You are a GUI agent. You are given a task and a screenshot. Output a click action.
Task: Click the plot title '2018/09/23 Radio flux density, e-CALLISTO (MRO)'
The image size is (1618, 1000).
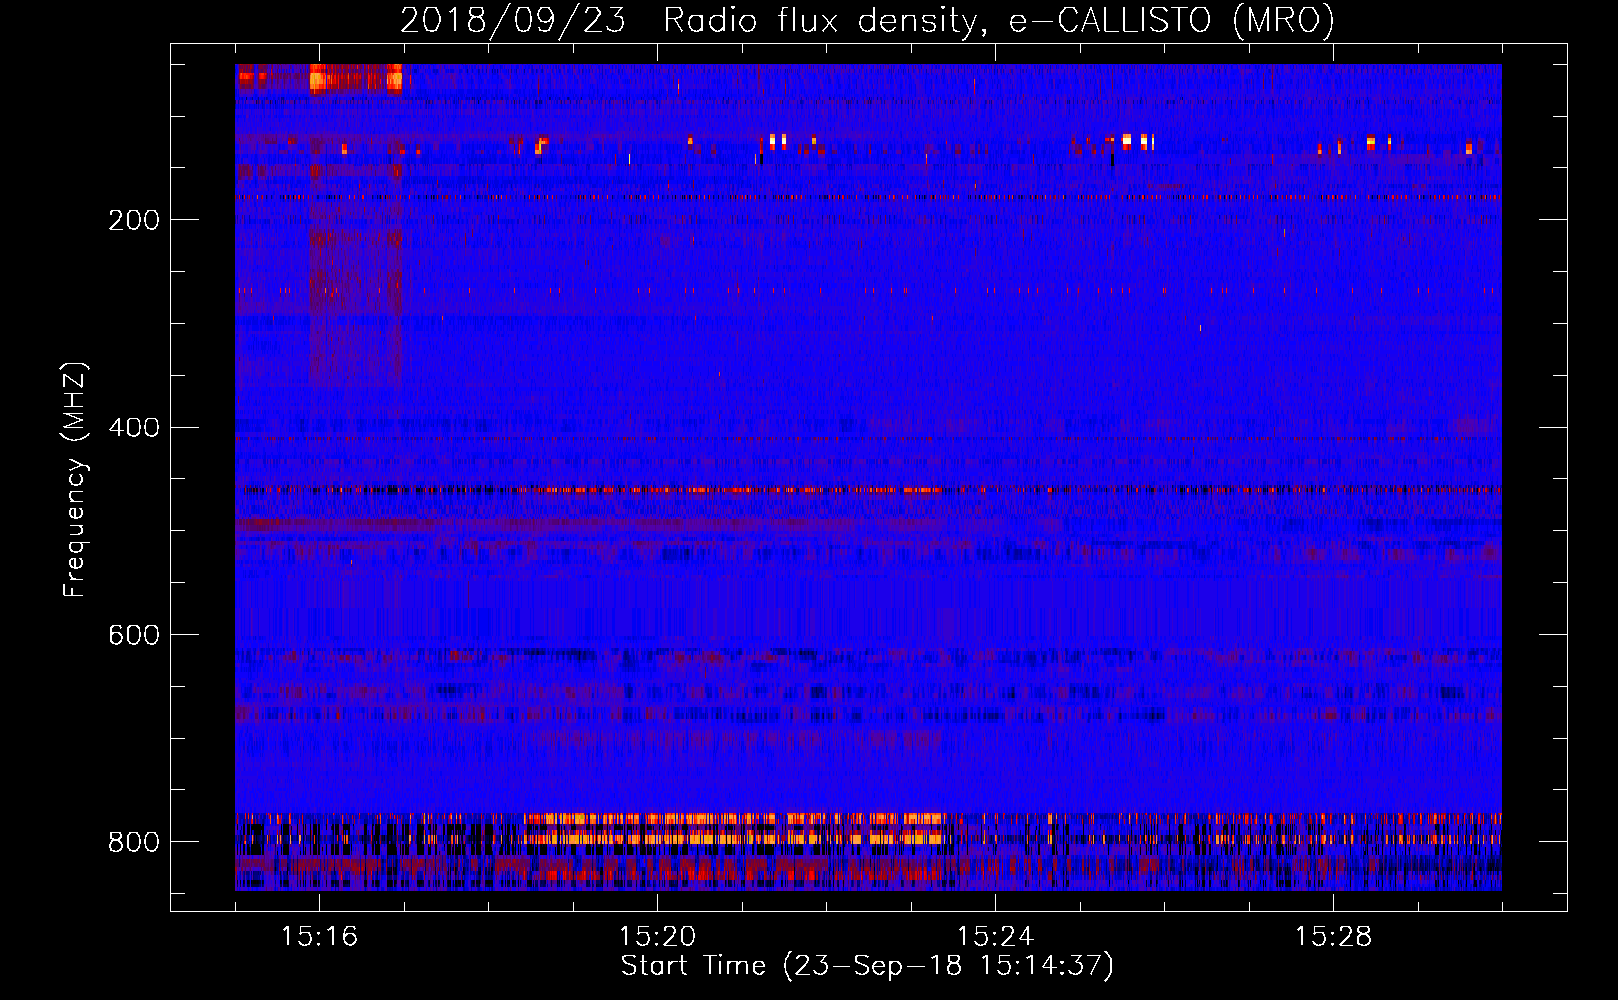click(867, 20)
